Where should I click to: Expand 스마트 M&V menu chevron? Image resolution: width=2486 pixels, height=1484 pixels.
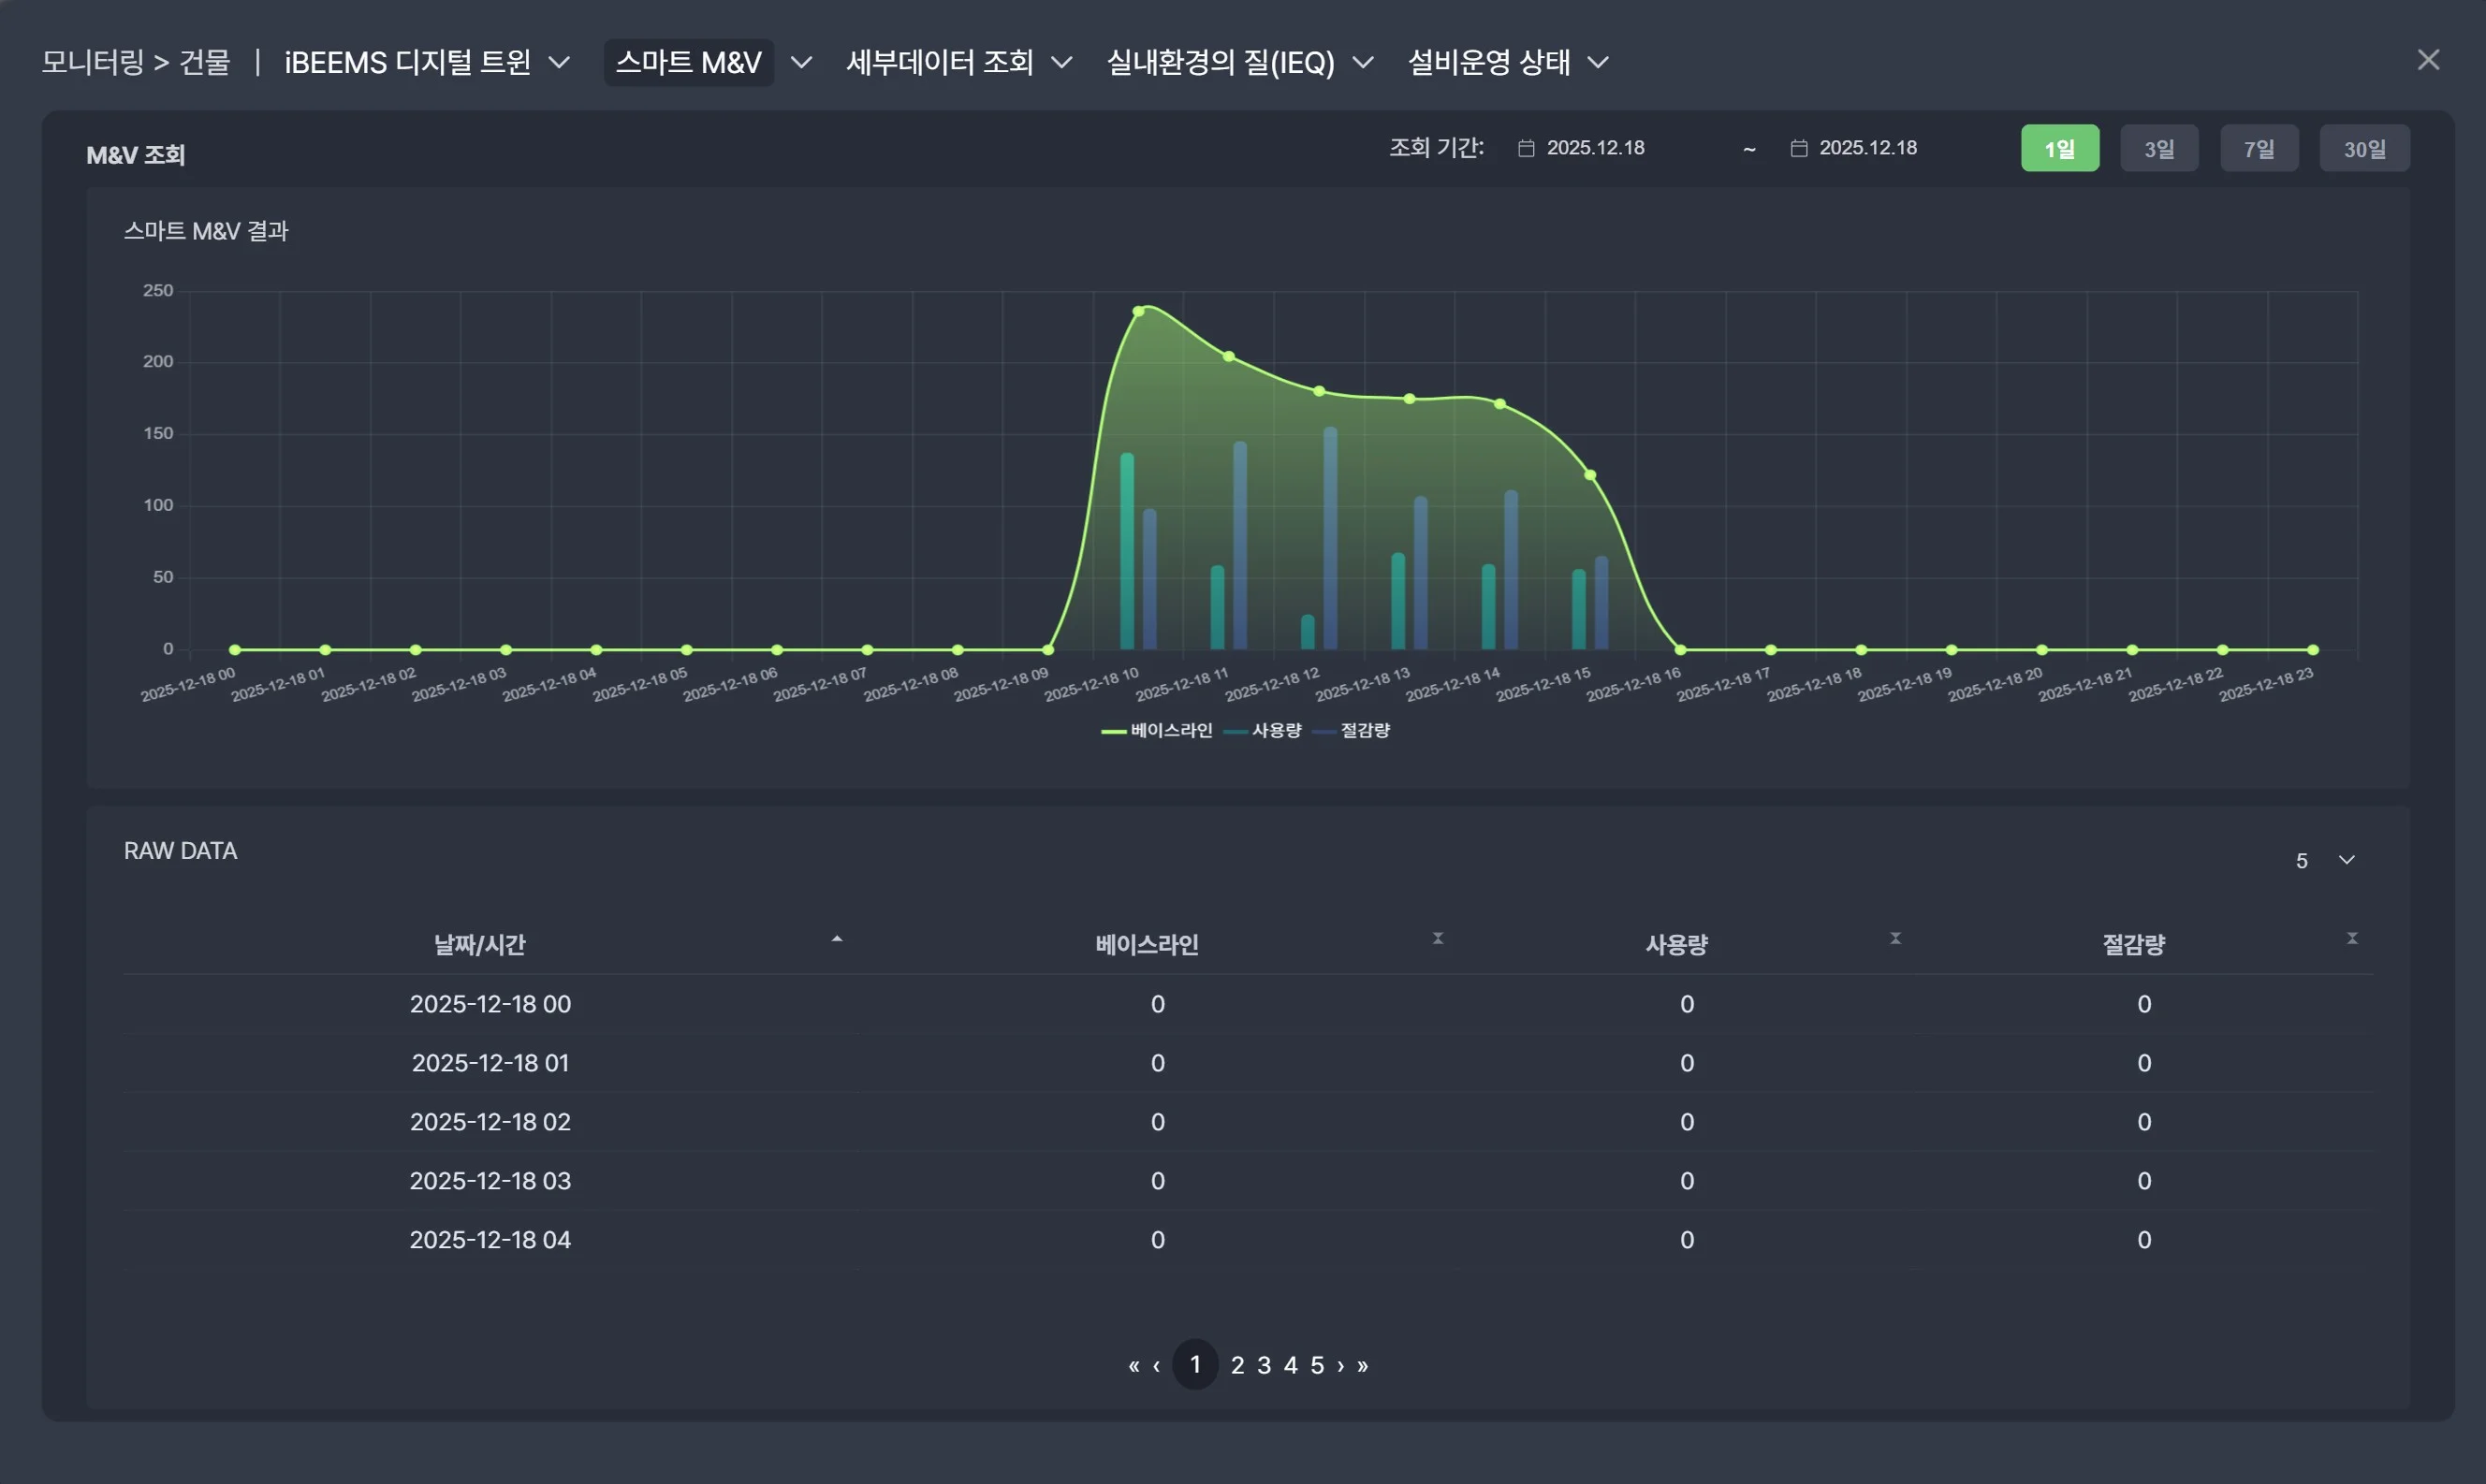pyautogui.click(x=801, y=62)
